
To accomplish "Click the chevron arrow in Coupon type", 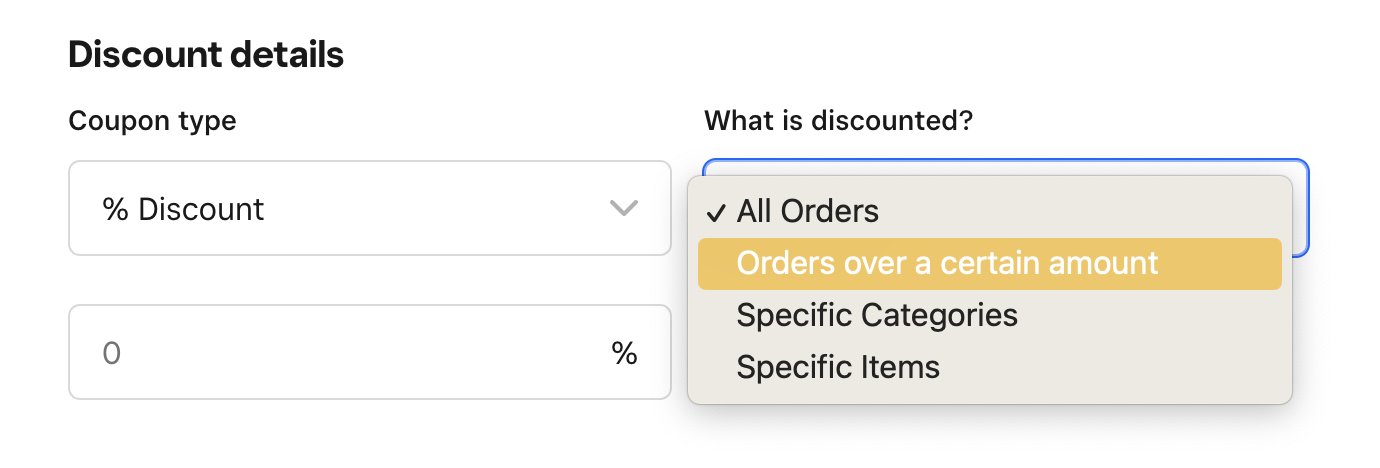I will [x=623, y=208].
